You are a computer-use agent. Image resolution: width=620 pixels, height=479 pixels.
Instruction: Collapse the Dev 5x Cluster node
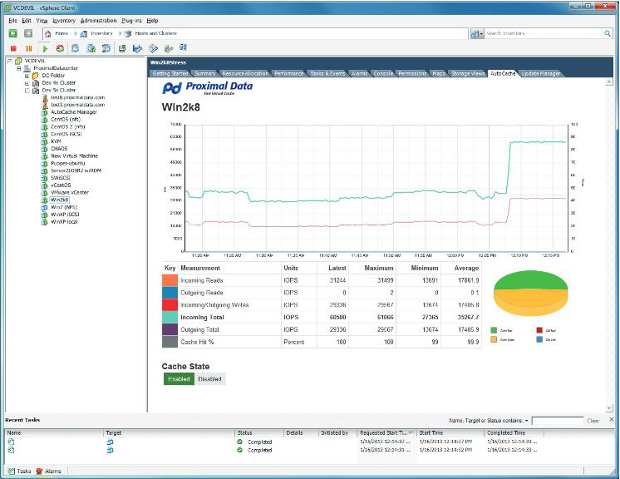point(27,90)
